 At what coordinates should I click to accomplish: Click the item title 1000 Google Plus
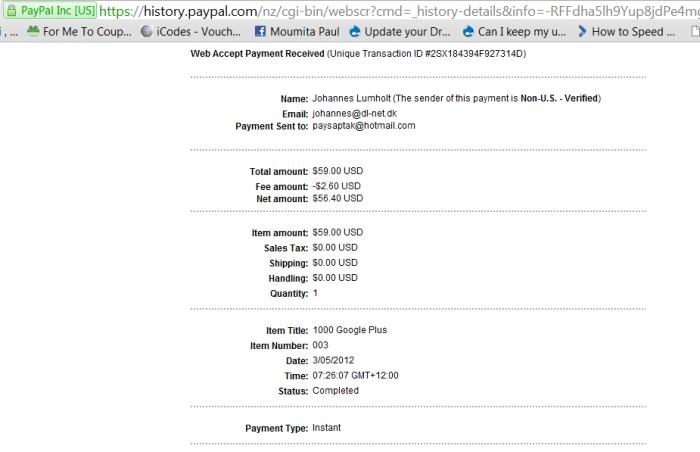350,330
